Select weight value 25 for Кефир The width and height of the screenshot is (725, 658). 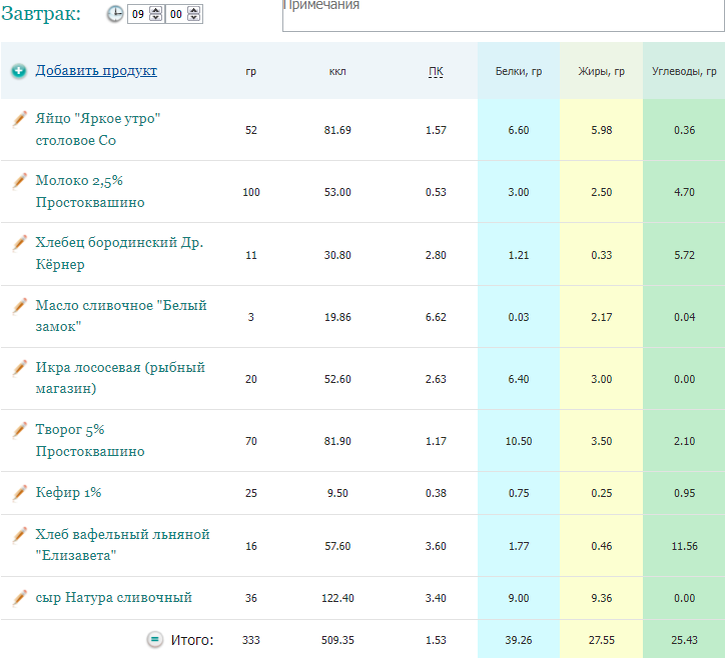[x=251, y=493]
